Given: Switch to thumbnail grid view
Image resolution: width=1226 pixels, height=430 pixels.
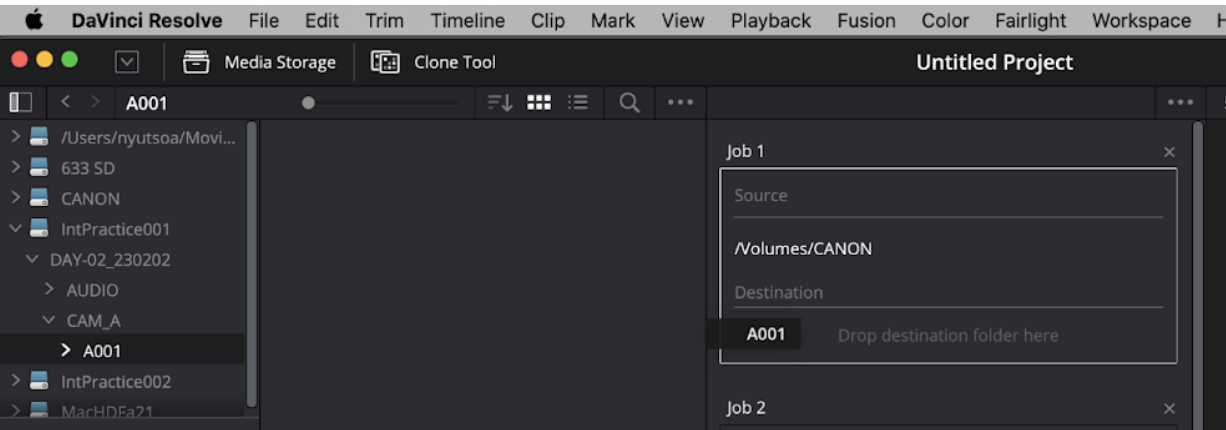Looking at the screenshot, I should click(x=539, y=102).
